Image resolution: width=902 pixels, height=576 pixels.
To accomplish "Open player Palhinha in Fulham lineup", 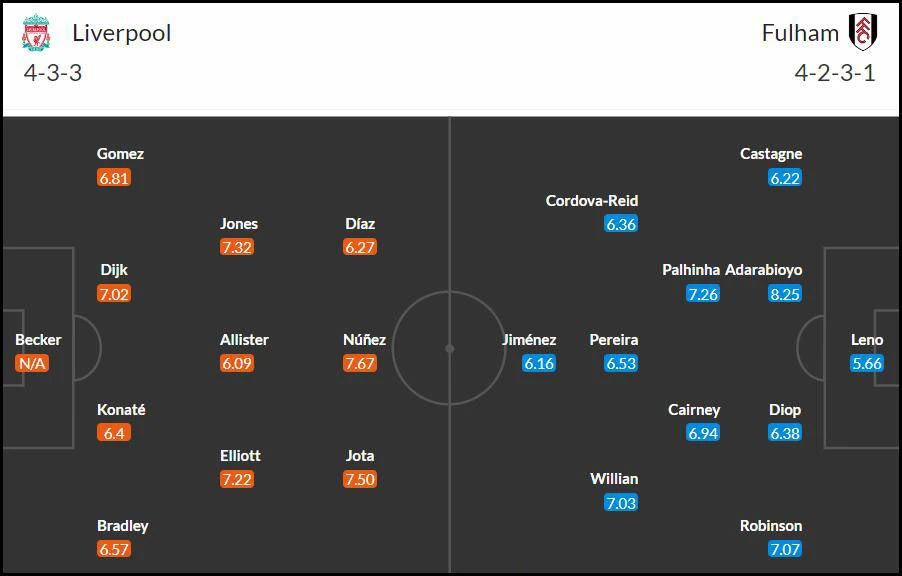I will (x=691, y=270).
